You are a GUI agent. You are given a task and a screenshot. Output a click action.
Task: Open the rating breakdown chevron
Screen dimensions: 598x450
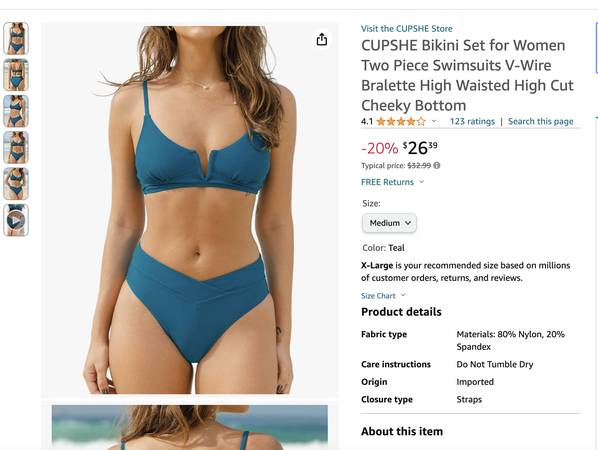434,121
